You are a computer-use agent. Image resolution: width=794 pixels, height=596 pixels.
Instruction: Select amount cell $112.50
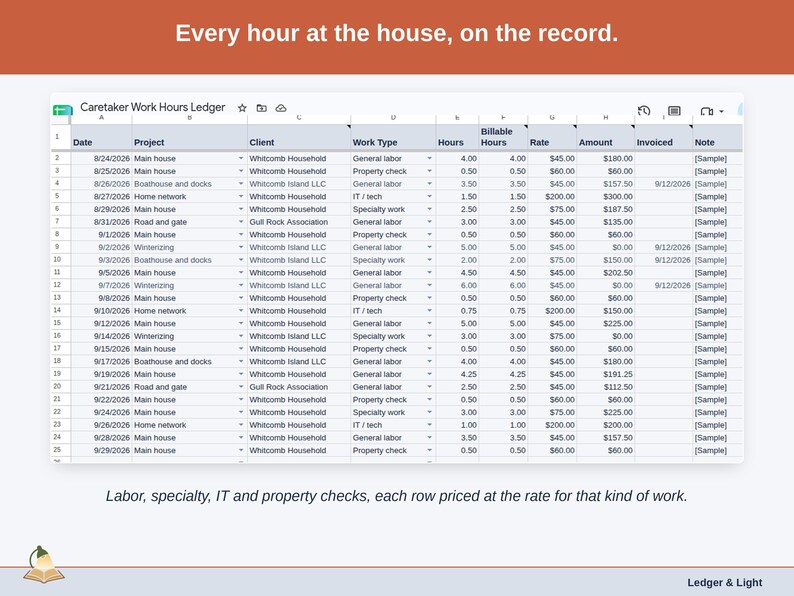click(606, 387)
